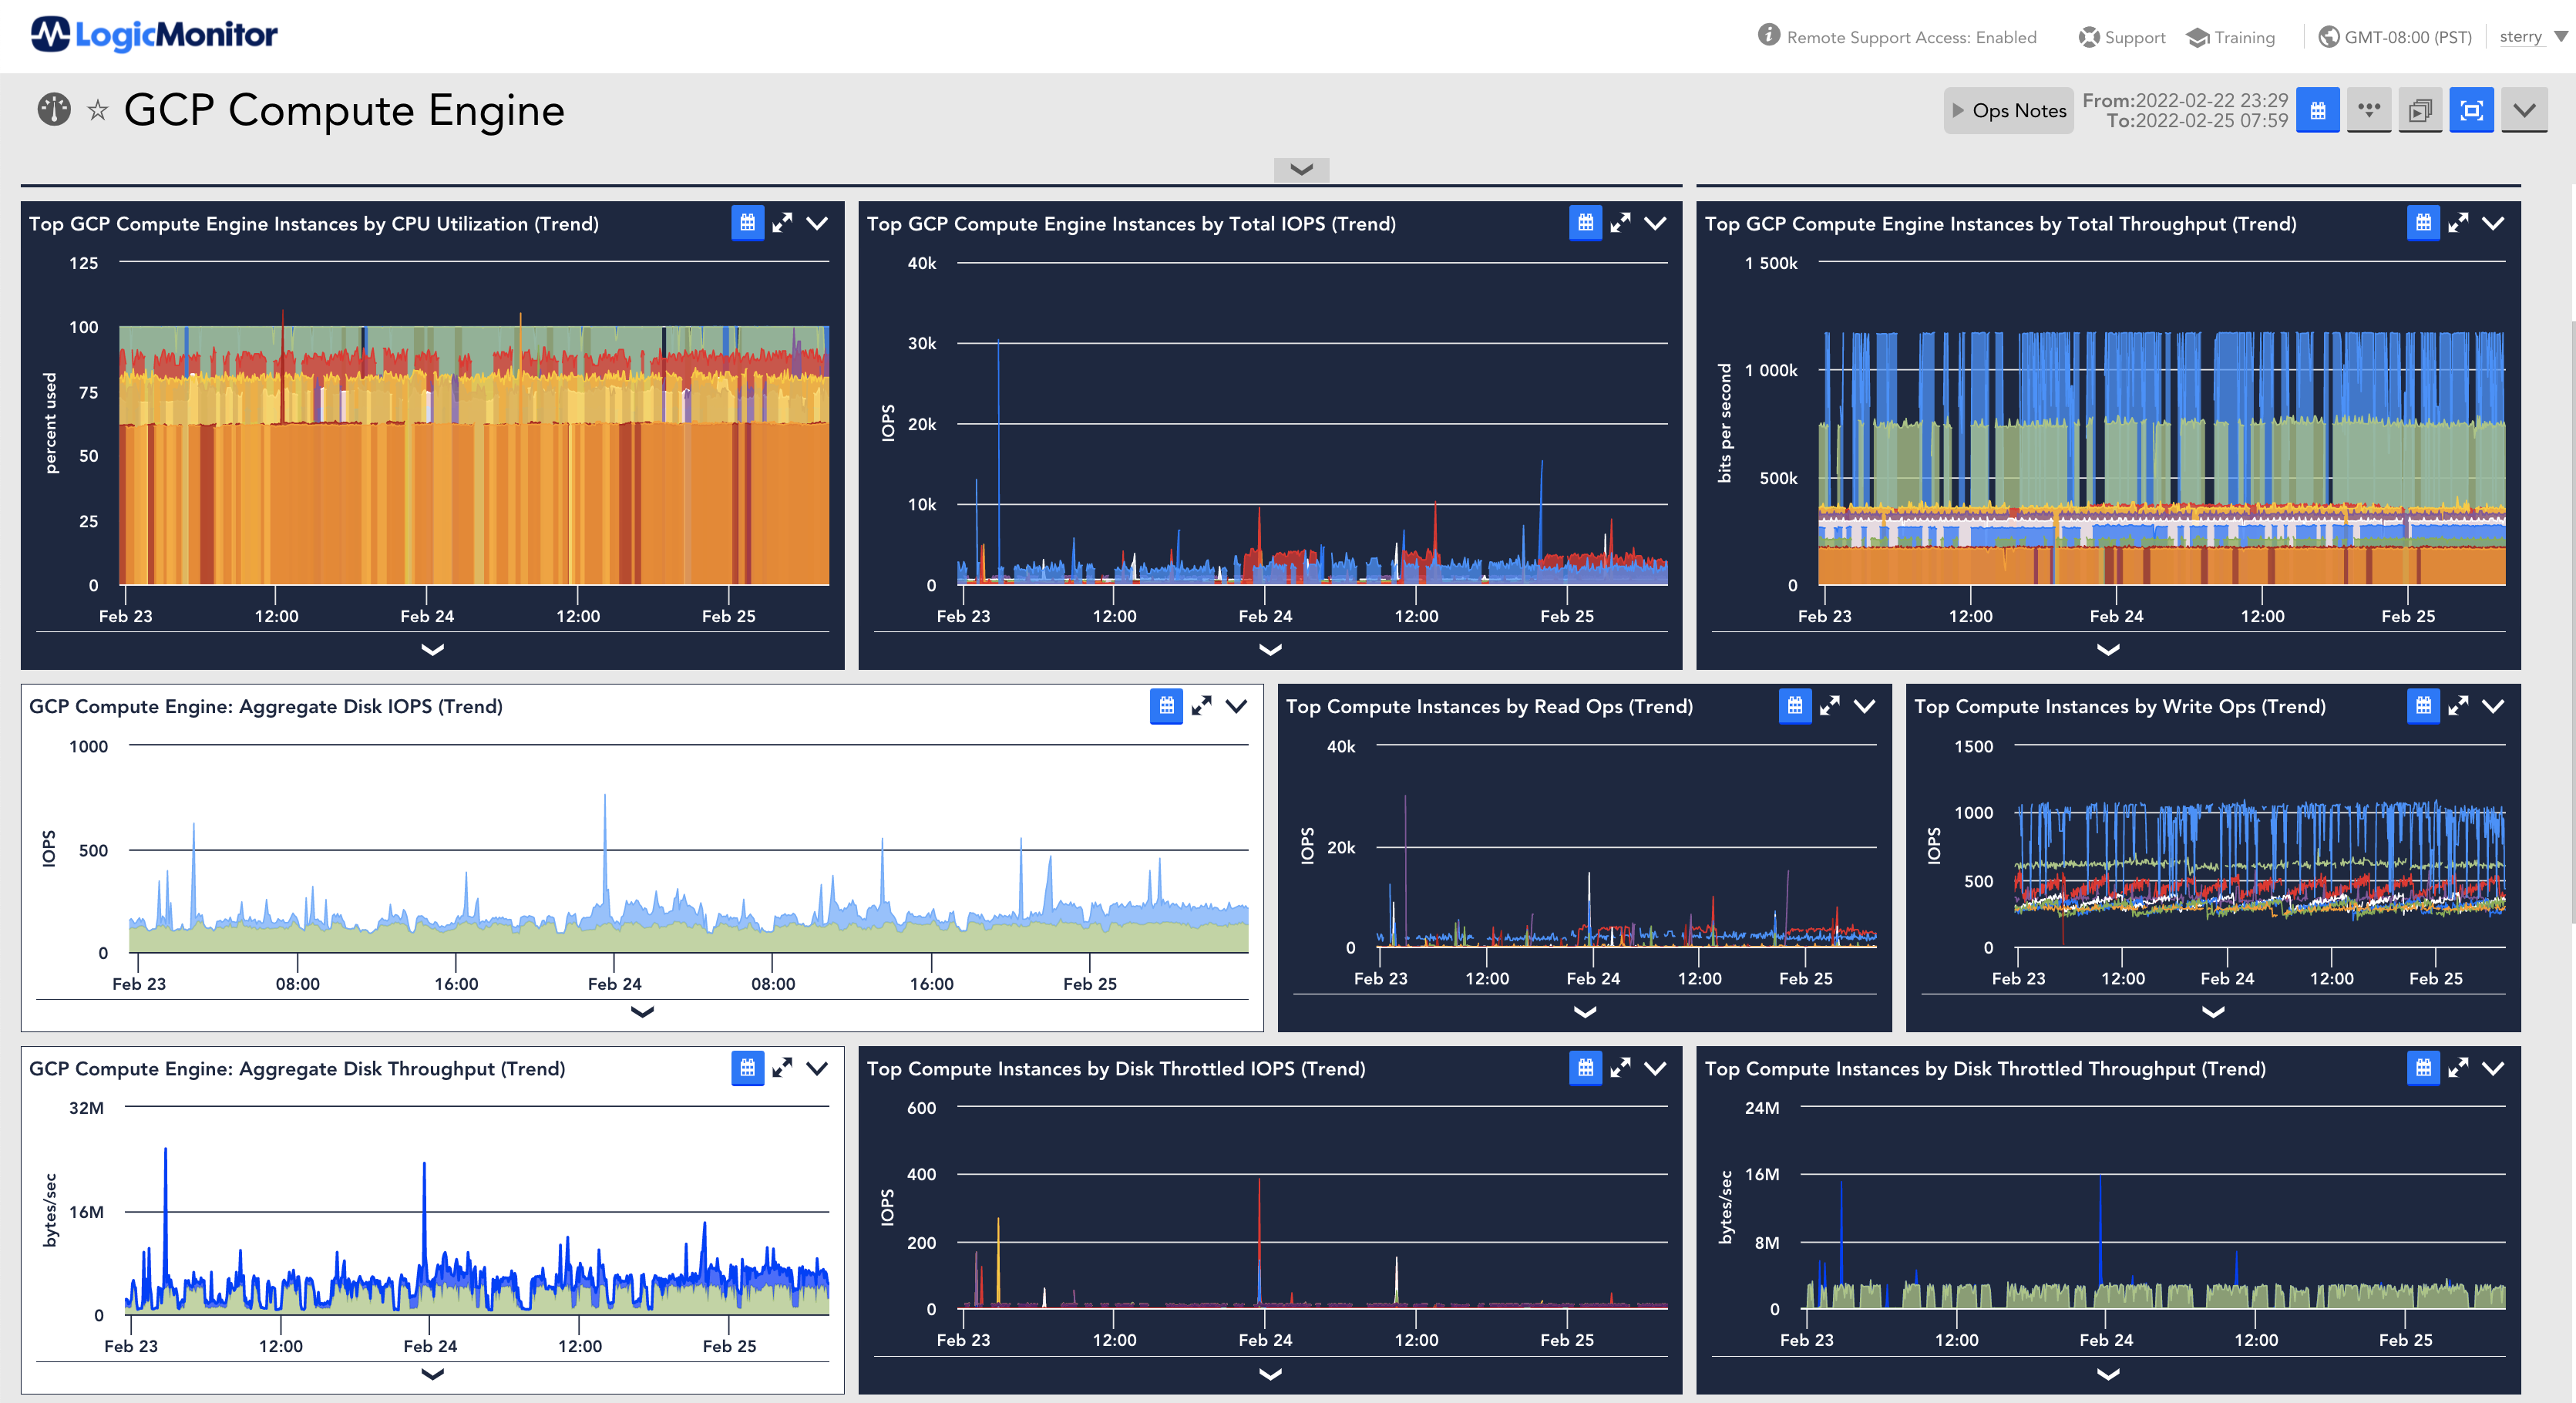Show legend under CPU Utilization chart
Screen dimensions: 2576x1403
[x=432, y=650]
